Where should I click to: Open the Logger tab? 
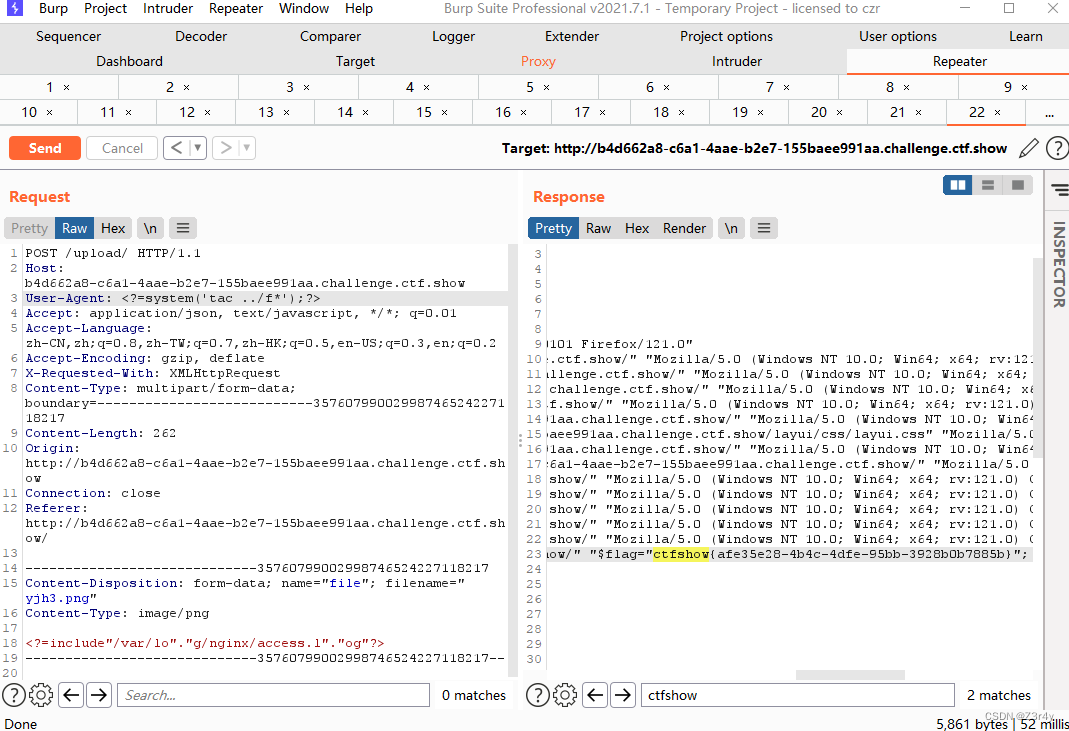pos(453,36)
